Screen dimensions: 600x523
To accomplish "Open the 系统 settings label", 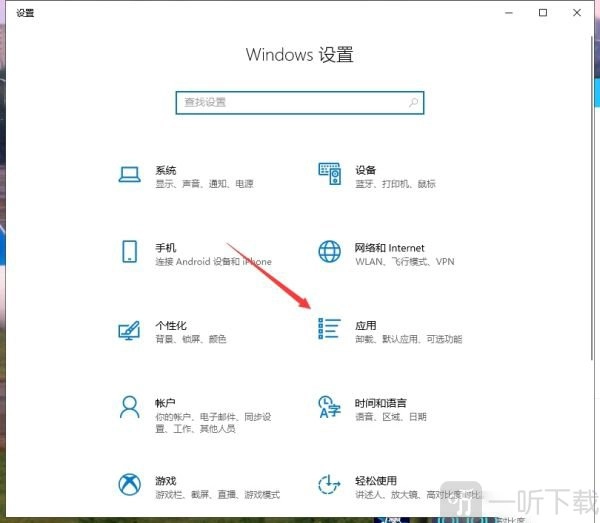I will [x=166, y=170].
